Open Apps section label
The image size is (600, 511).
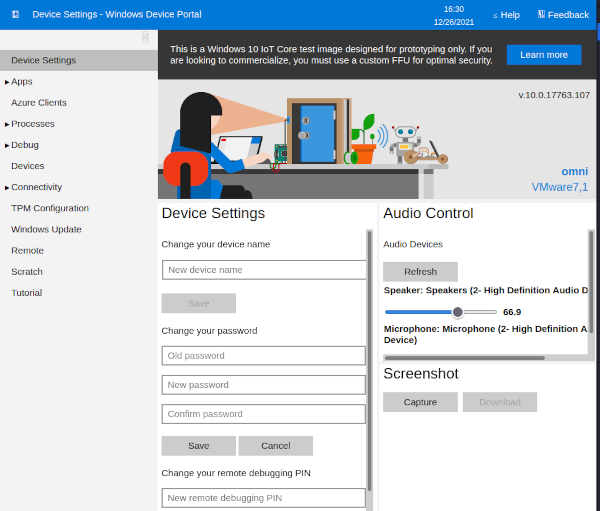tap(22, 82)
